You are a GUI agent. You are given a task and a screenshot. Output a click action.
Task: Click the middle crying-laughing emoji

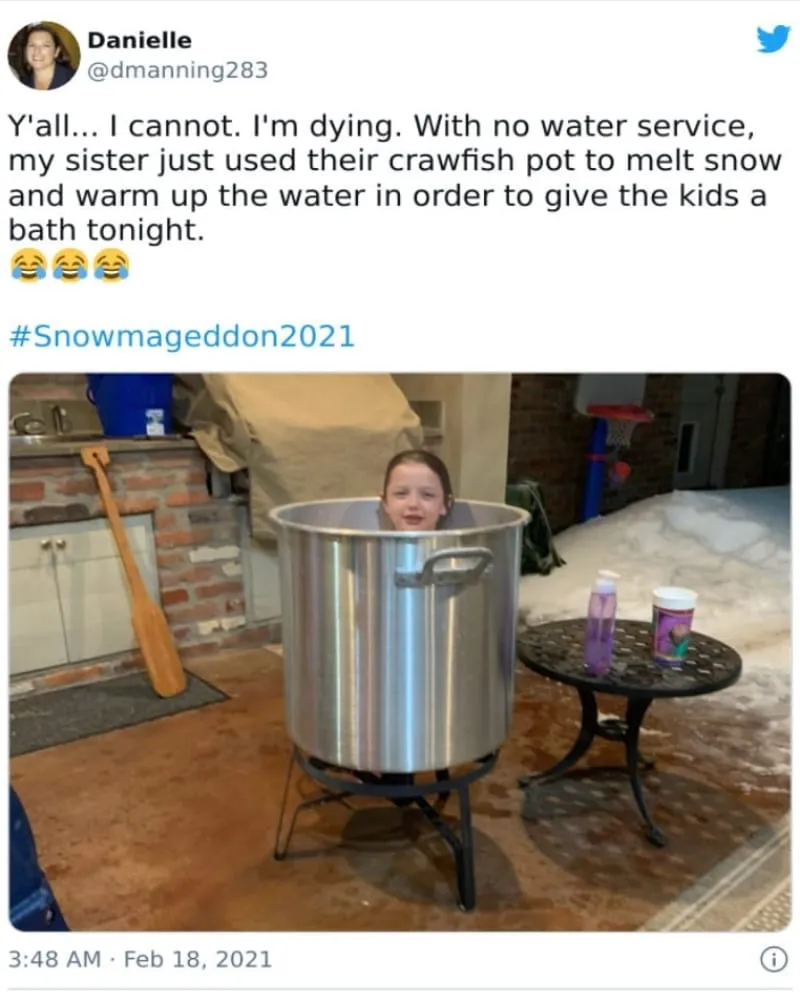(x=70, y=265)
